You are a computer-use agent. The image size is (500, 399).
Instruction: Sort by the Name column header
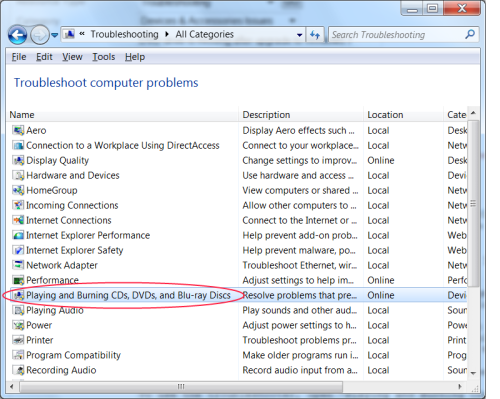123,115
